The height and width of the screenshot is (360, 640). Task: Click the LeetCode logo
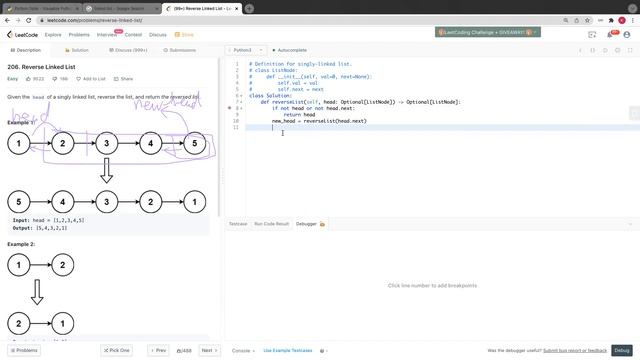click(x=22, y=35)
